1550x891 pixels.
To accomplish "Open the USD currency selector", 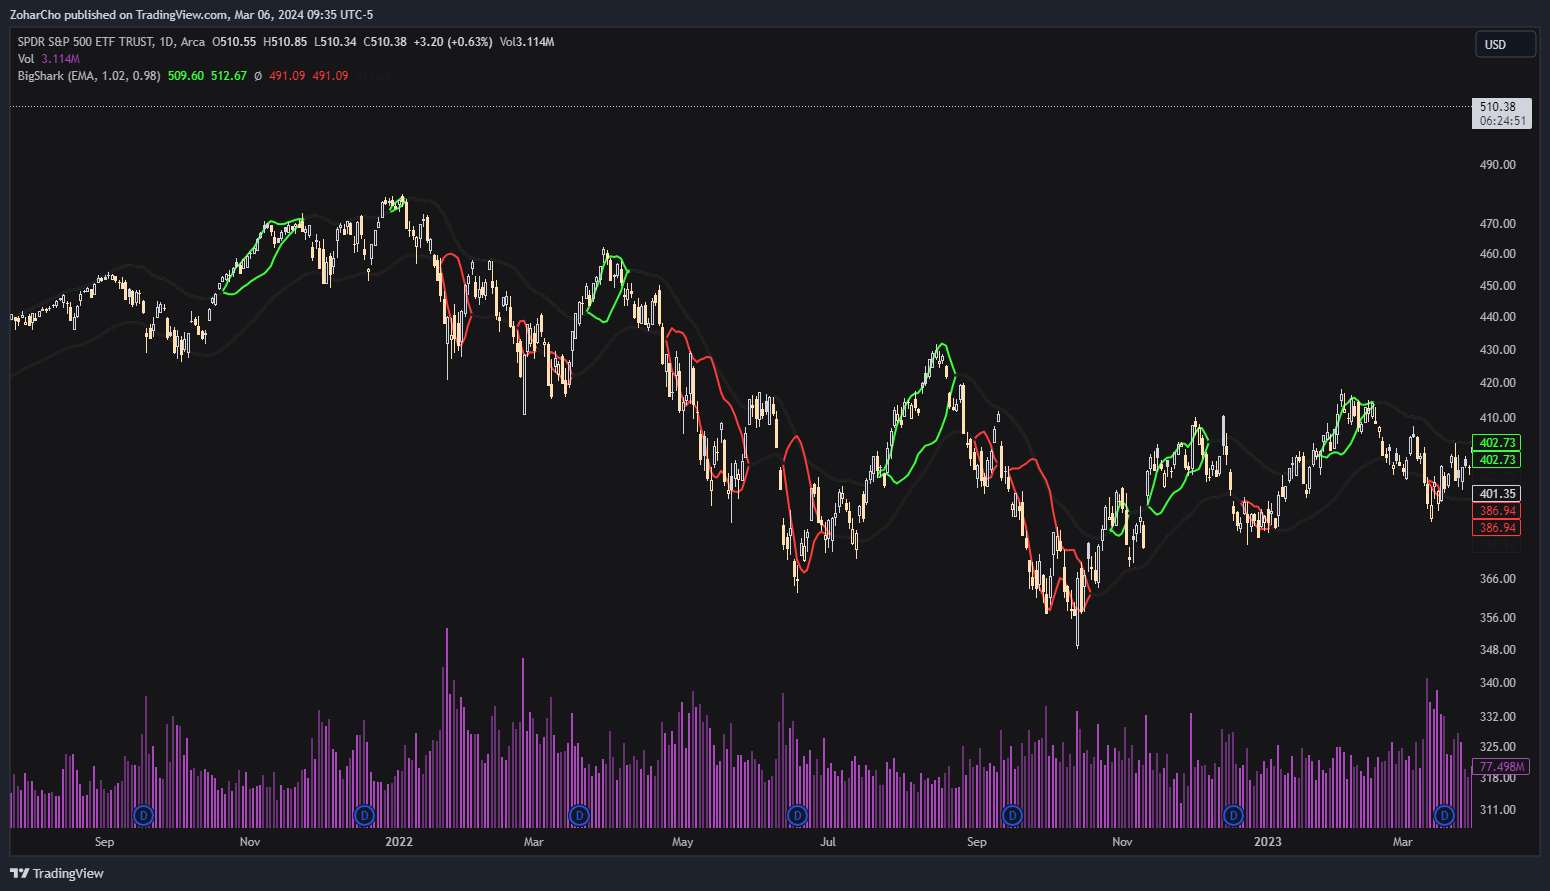I will [1505, 44].
